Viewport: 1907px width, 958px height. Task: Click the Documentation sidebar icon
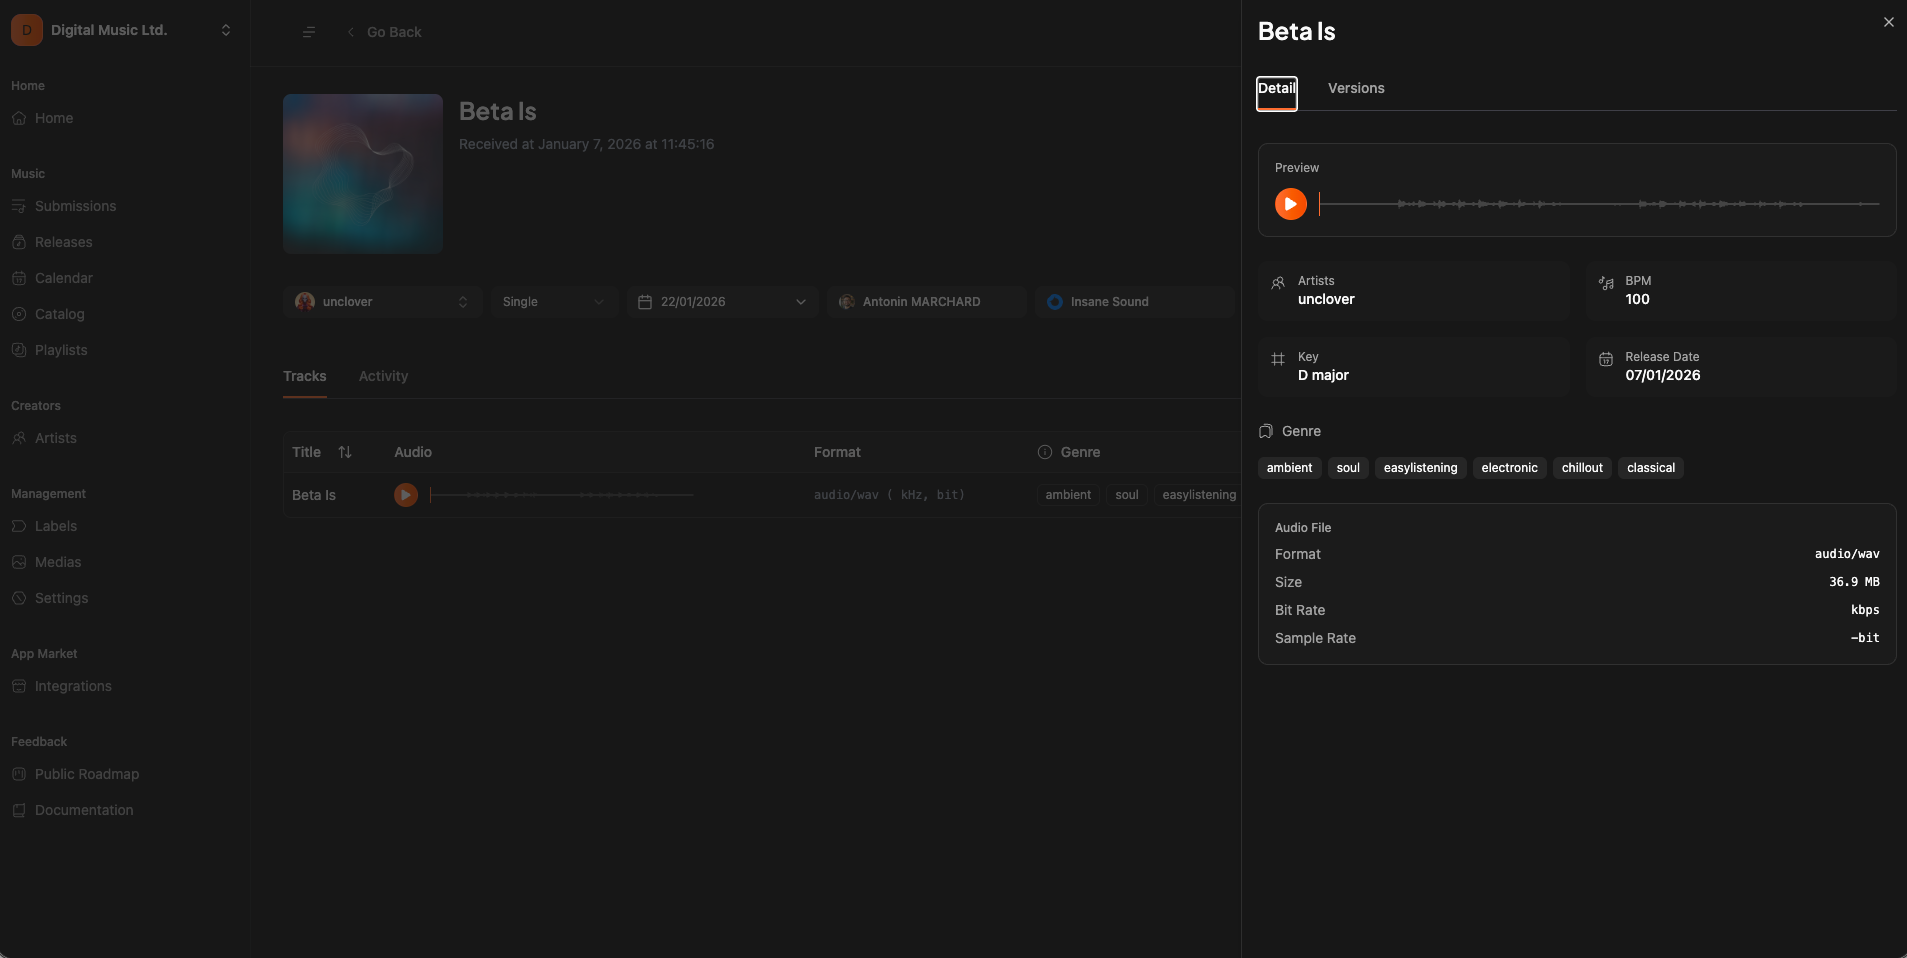[19, 810]
